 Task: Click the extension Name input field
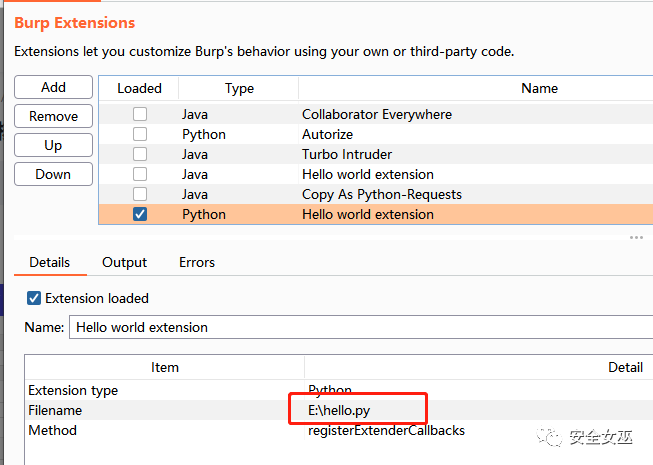360,327
